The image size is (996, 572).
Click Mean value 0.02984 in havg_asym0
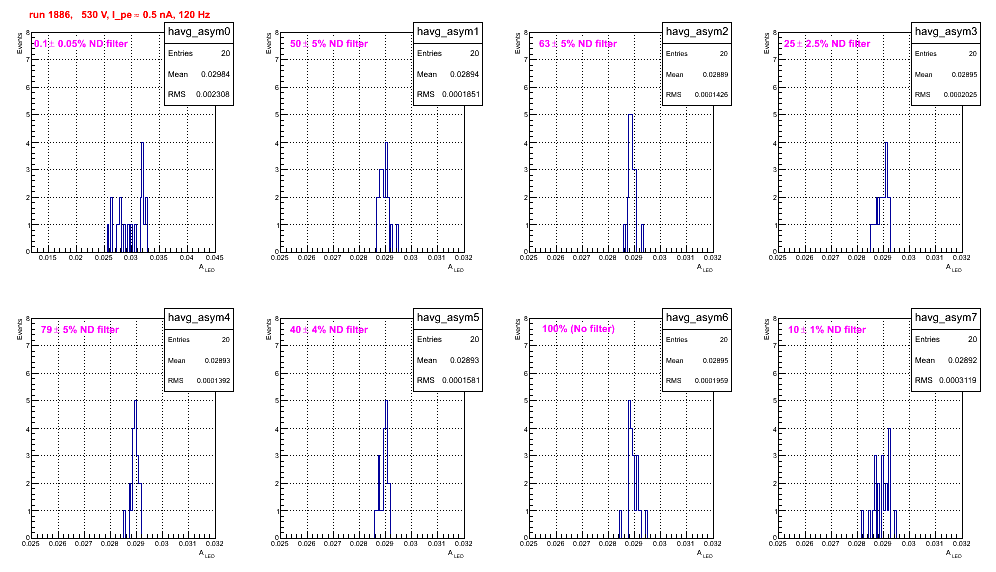[215, 74]
